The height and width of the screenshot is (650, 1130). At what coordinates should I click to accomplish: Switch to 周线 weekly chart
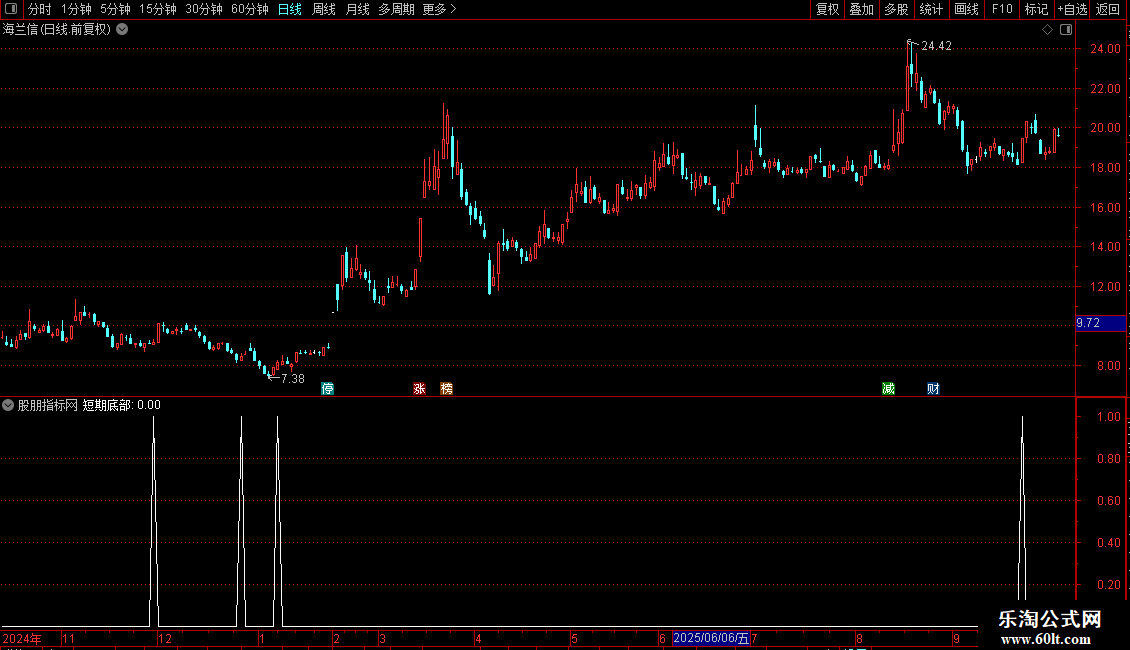(x=324, y=9)
